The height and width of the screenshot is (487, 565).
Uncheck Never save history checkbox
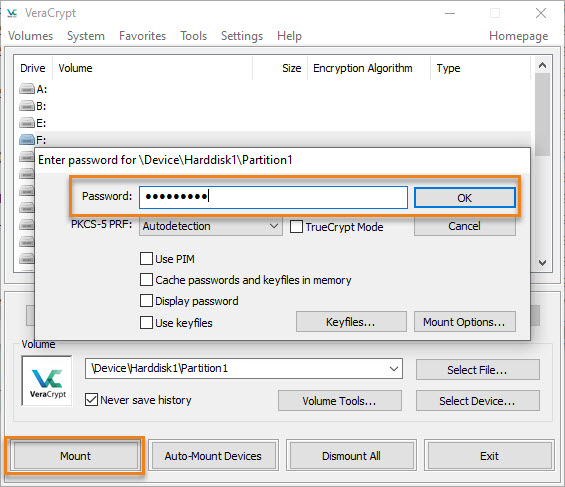(92, 400)
